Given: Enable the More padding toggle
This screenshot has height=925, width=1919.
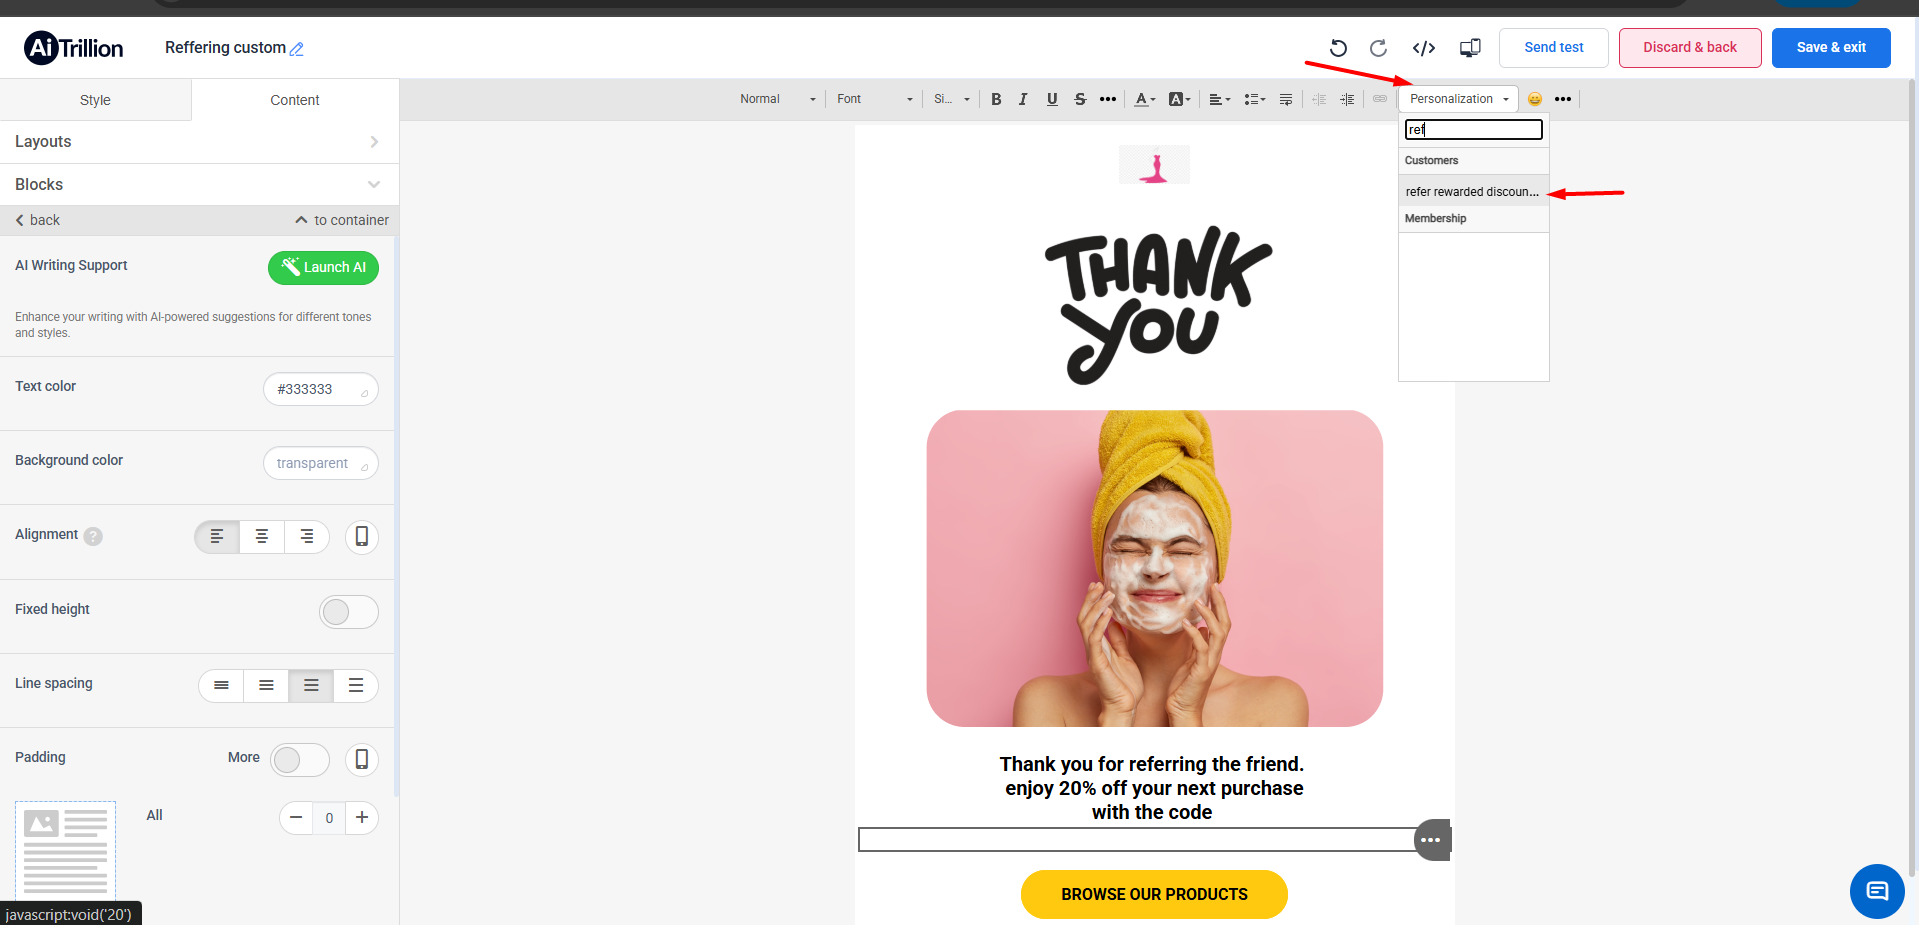Looking at the screenshot, I should click(x=299, y=760).
